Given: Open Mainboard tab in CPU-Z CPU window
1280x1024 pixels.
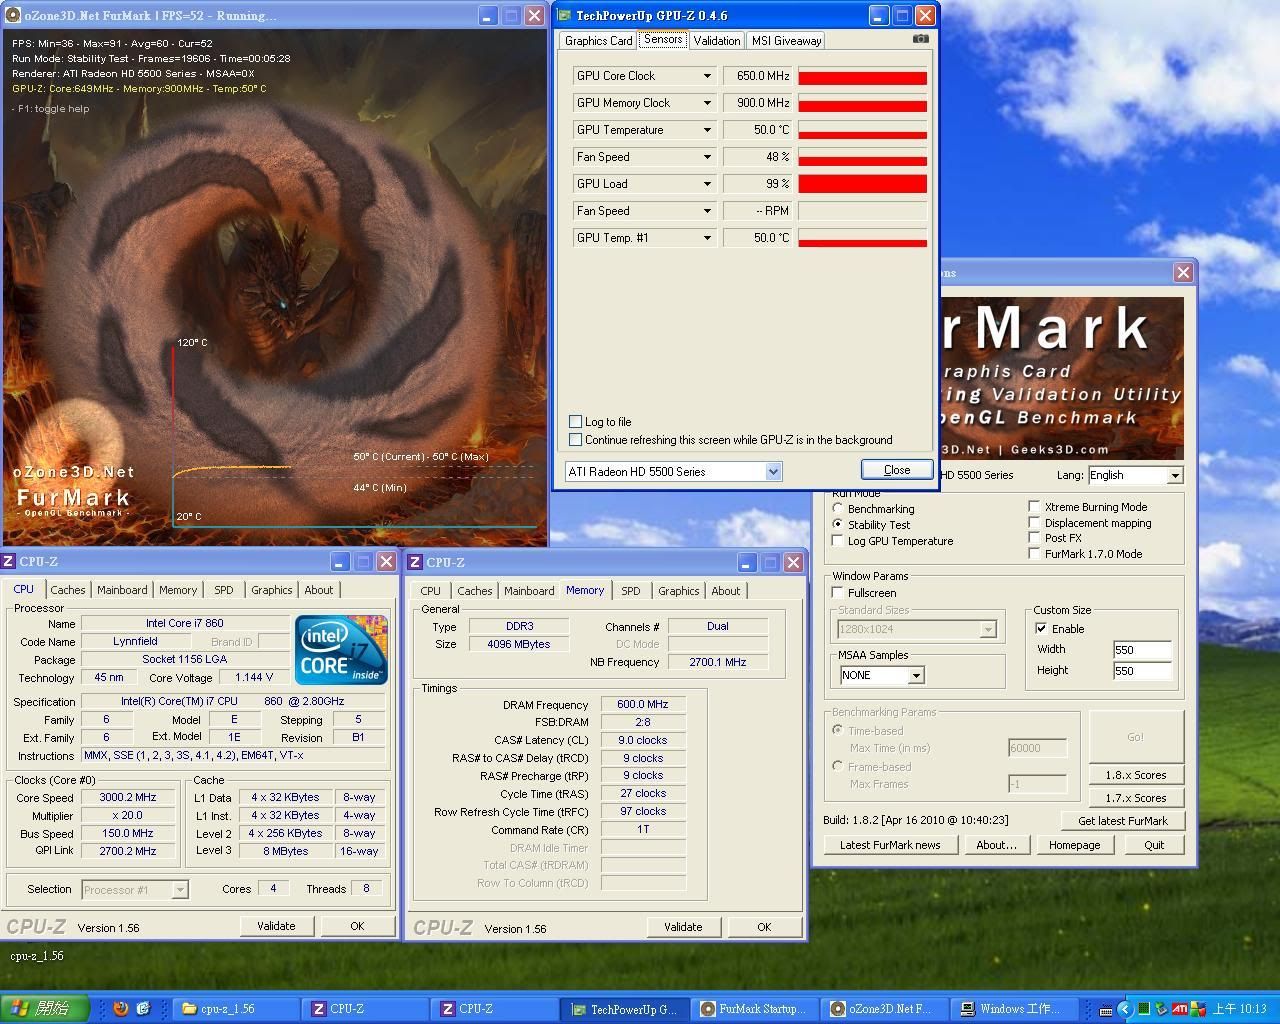Looking at the screenshot, I should click(122, 590).
